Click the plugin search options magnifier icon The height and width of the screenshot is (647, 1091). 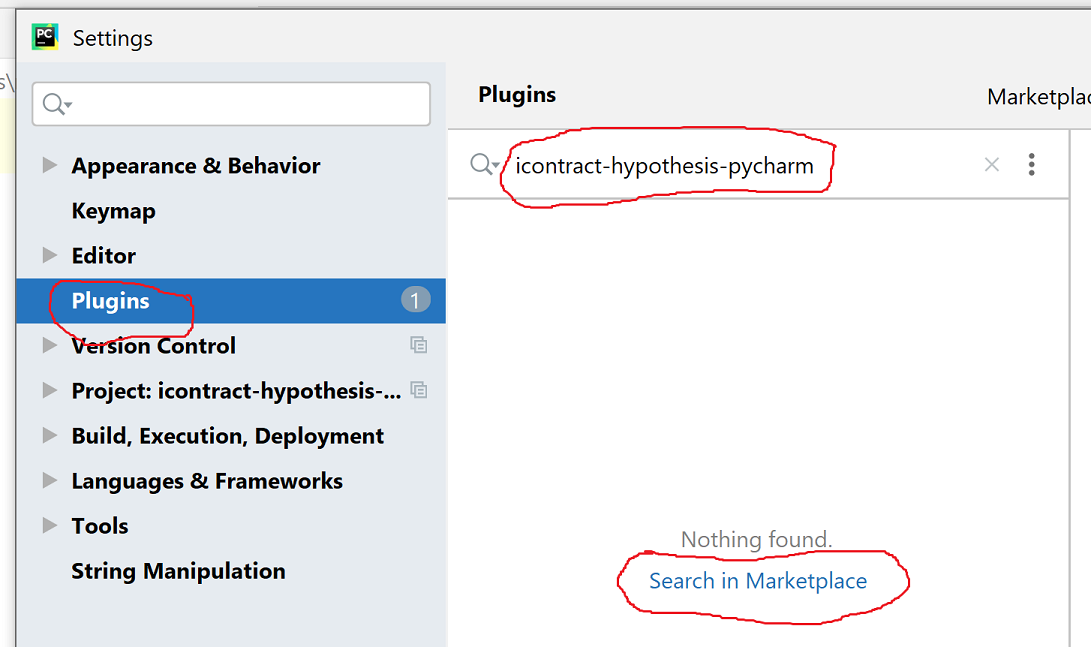point(484,165)
